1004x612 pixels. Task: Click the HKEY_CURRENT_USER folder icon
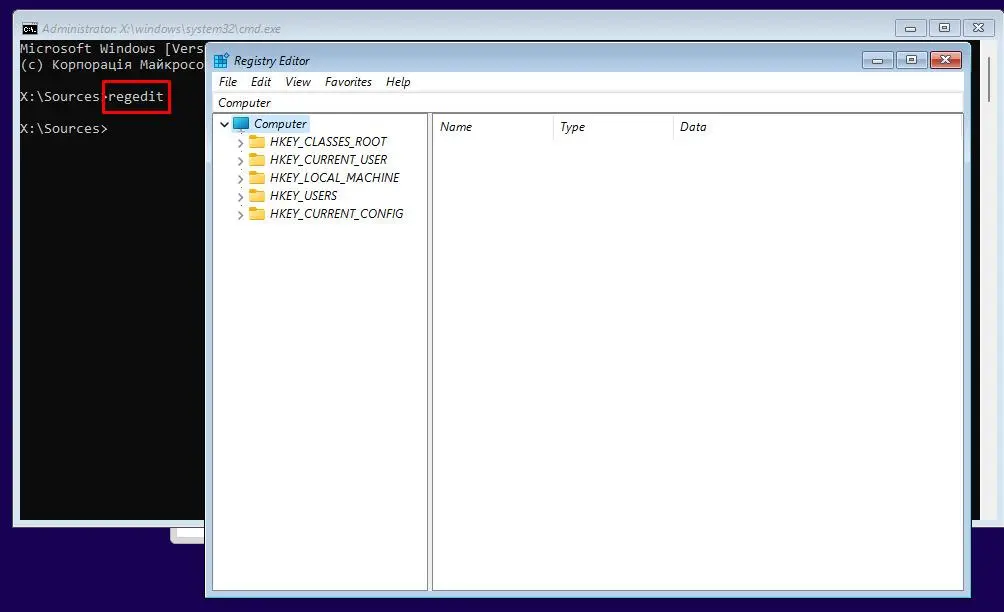coord(257,159)
